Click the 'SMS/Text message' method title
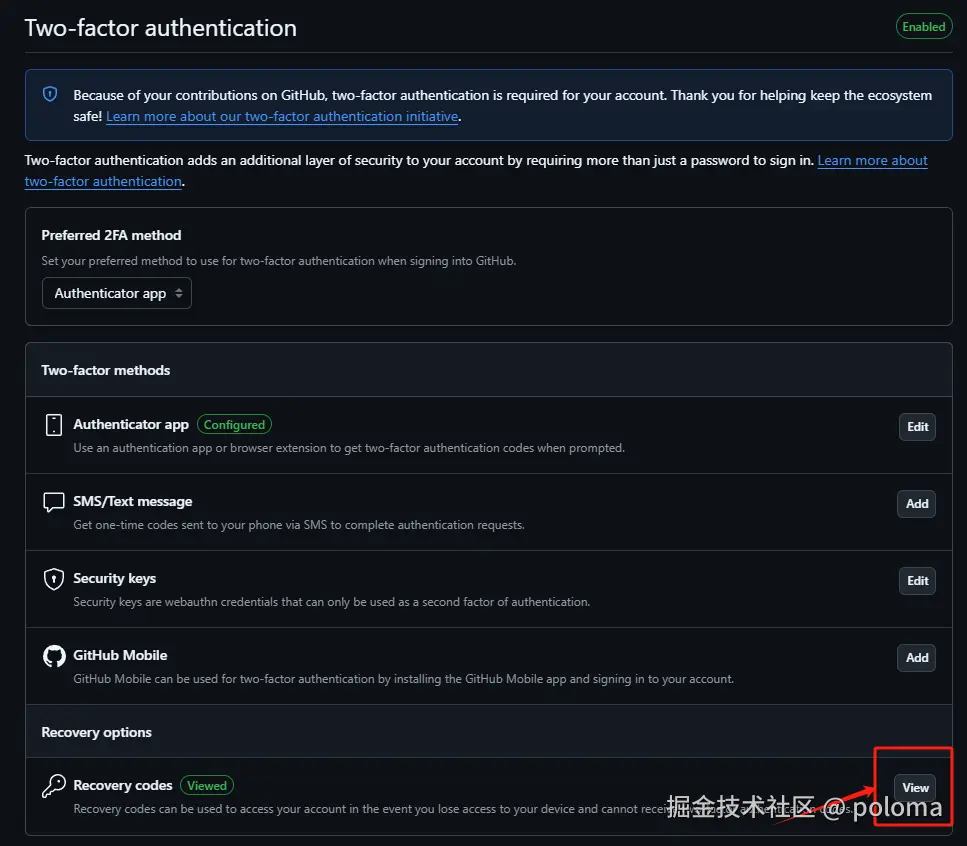Screen dimensions: 967x846 133,501
